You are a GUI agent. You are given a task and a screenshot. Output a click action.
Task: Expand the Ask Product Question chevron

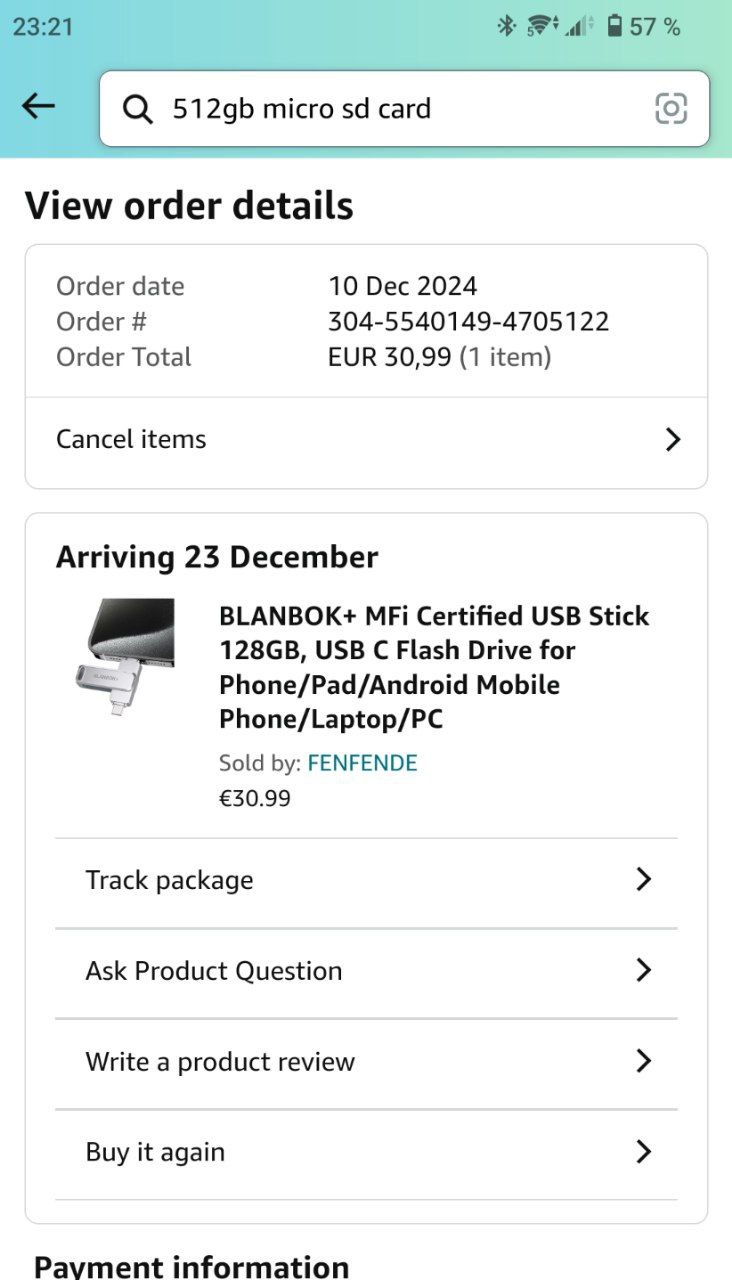pos(644,970)
